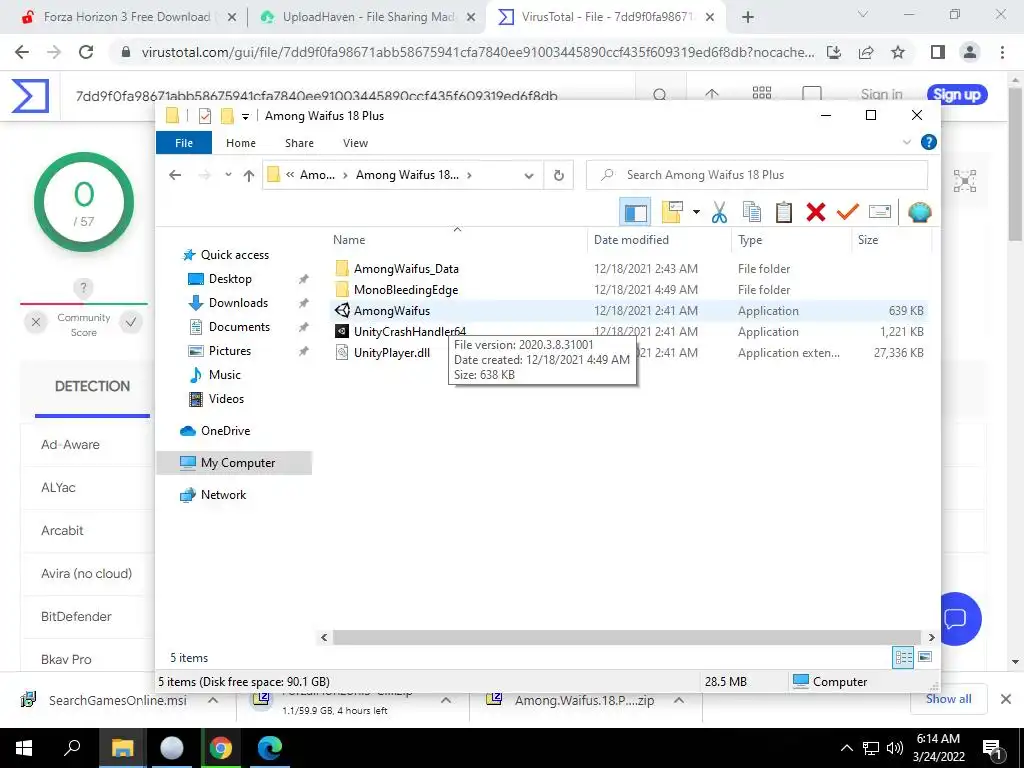Open Microsoft Edge from taskbar
The height and width of the screenshot is (768, 1024).
[269, 748]
